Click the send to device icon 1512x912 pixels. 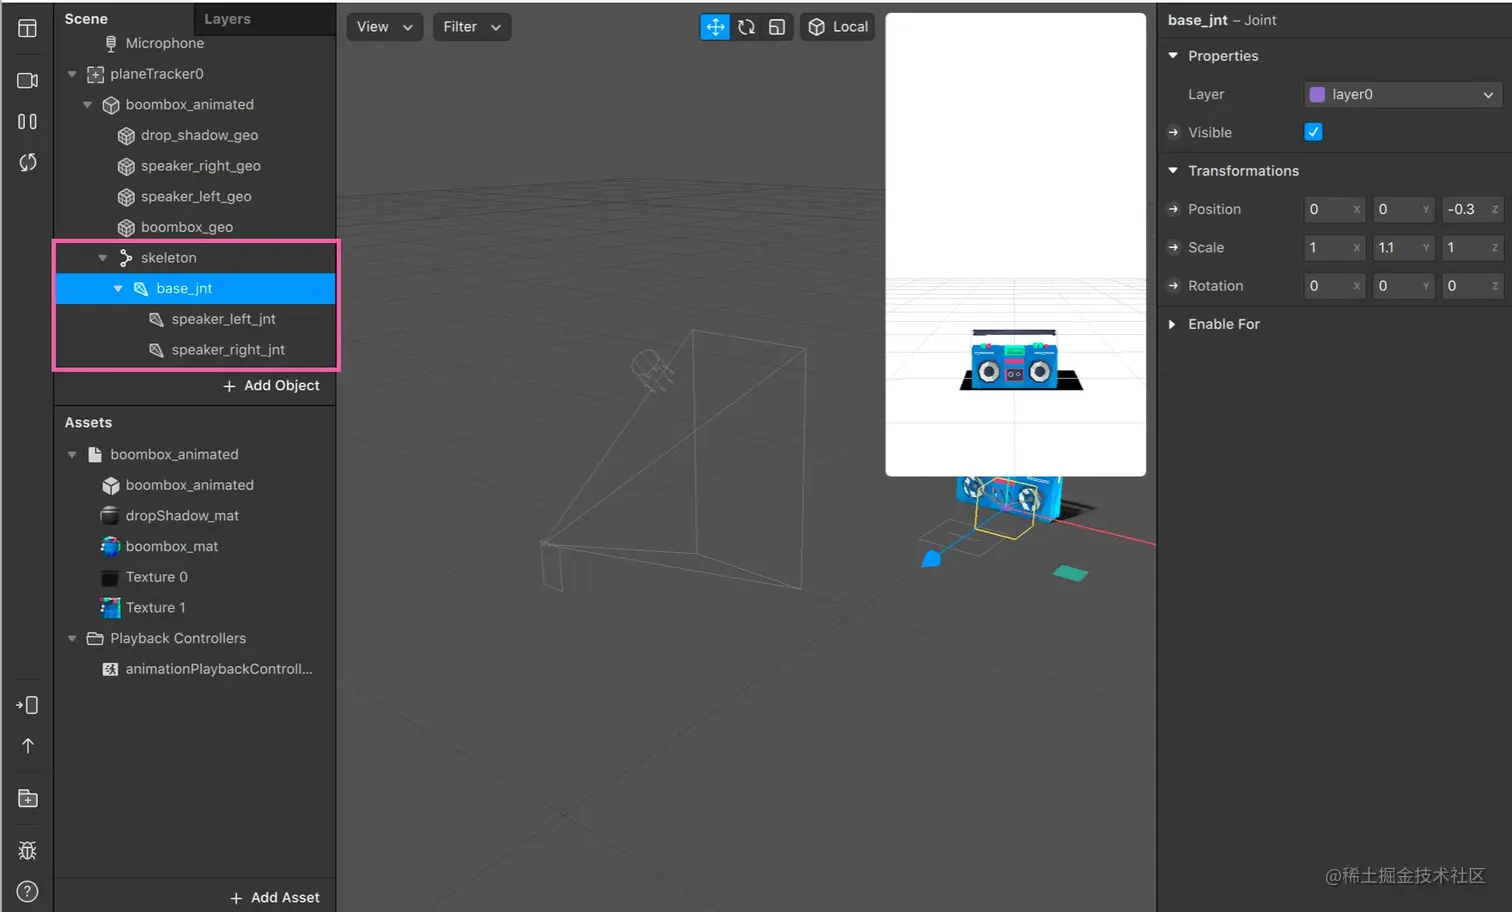click(x=27, y=705)
